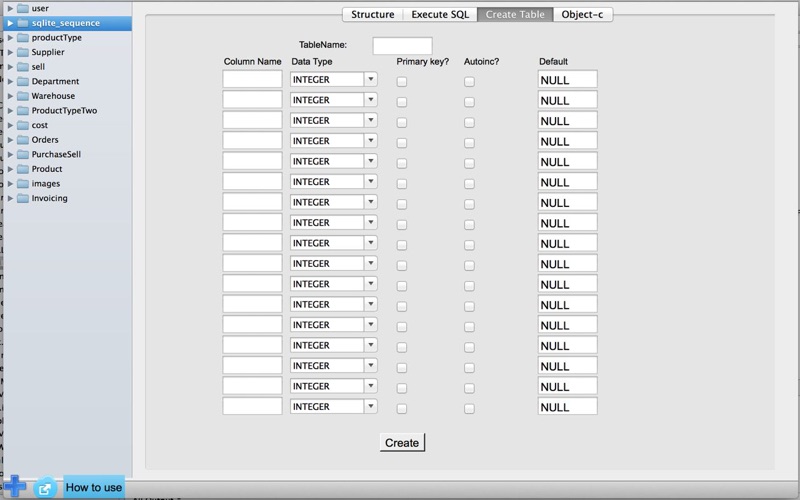The width and height of the screenshot is (800, 500).
Task: Select the Supplier table name
Action: (48, 52)
